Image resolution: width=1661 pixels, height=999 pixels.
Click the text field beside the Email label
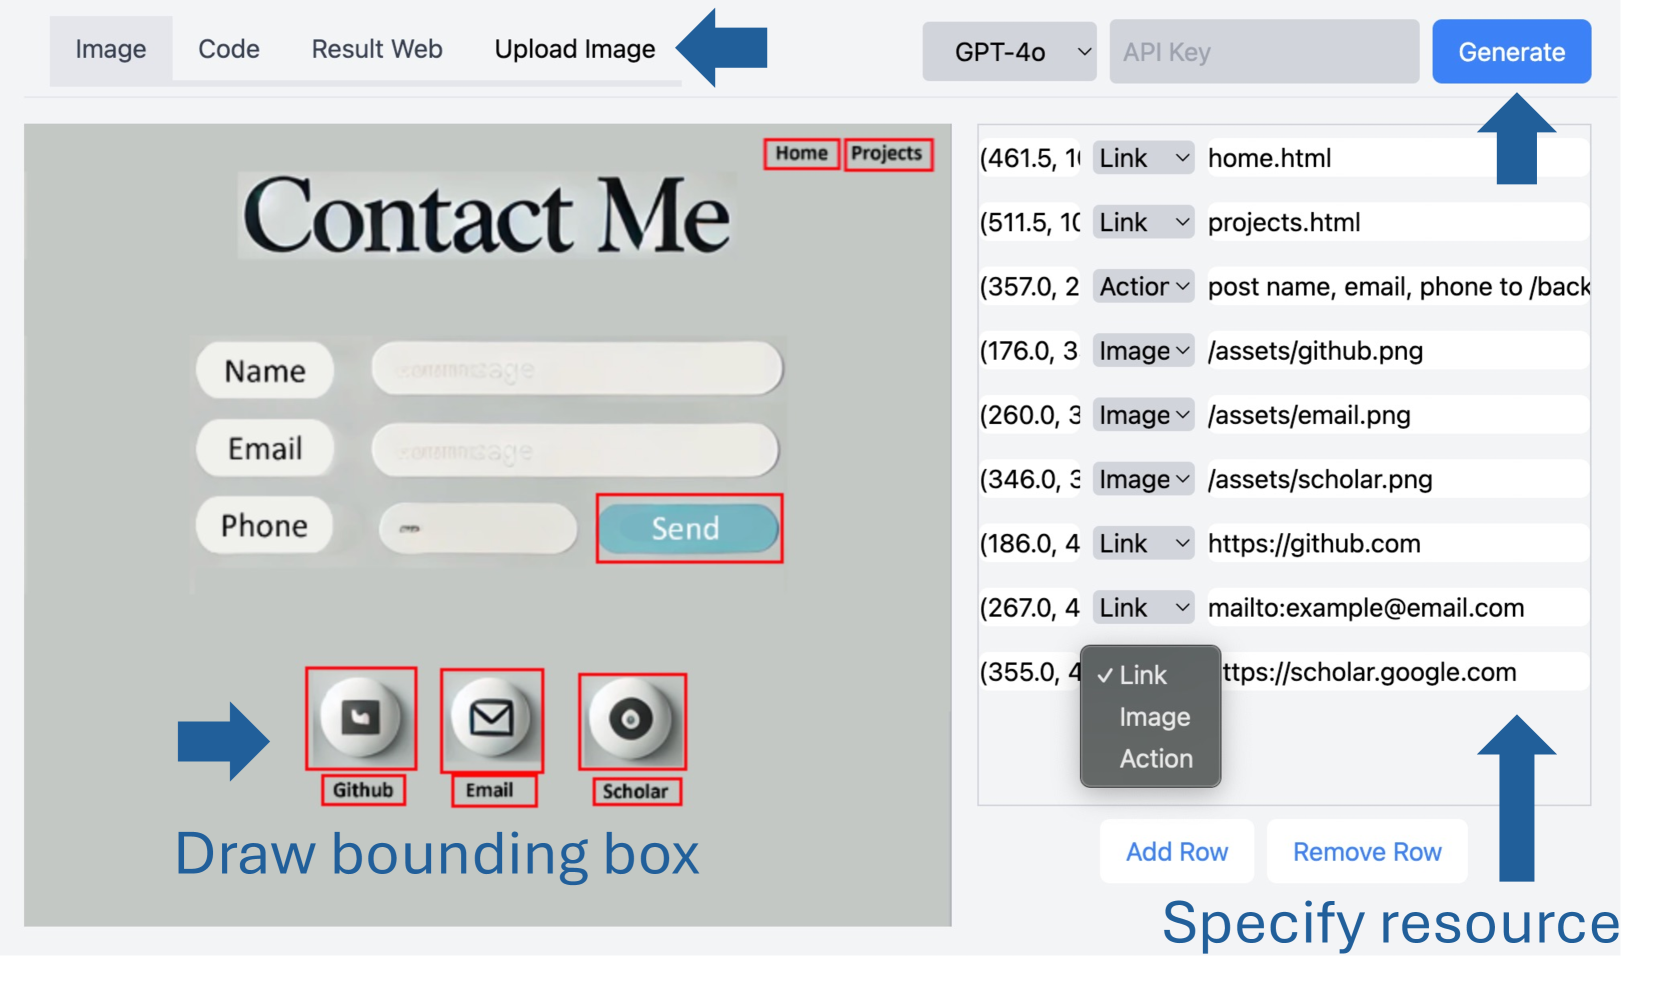[575, 449]
